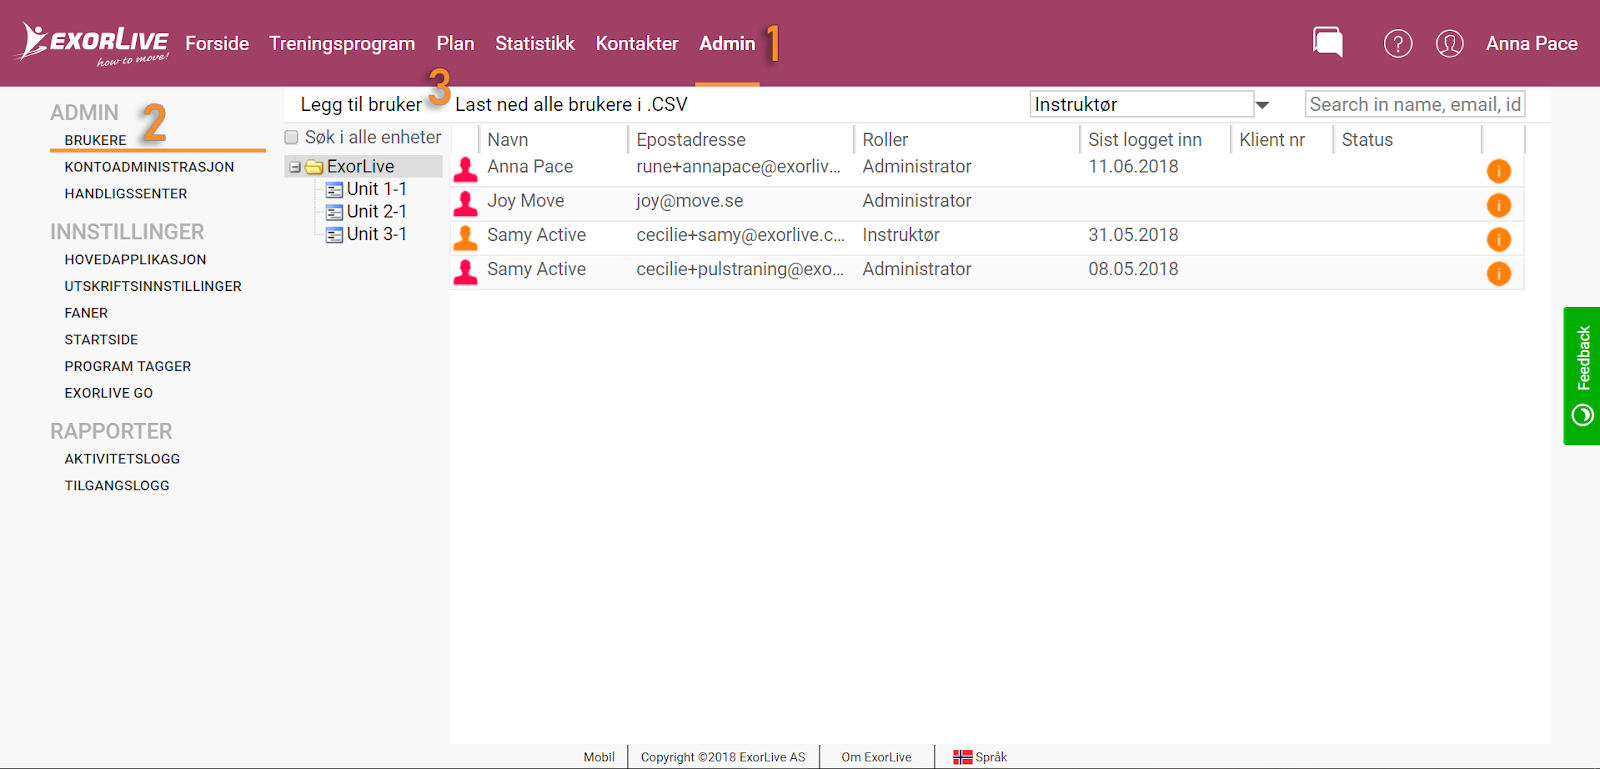Click the Språk language link
The image size is (1600, 769).
[991, 757]
